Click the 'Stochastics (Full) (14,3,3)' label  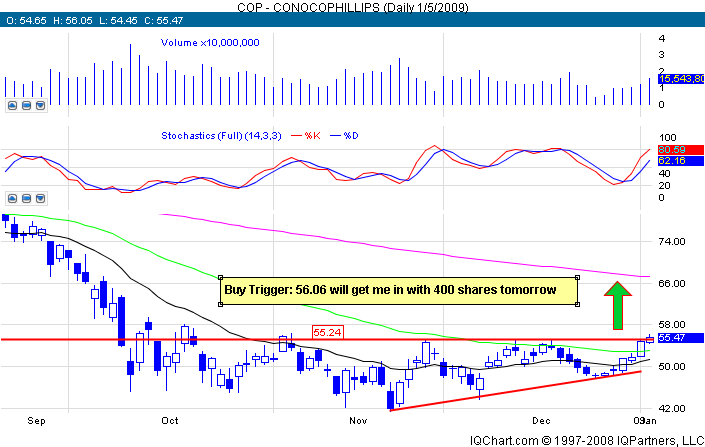point(221,135)
